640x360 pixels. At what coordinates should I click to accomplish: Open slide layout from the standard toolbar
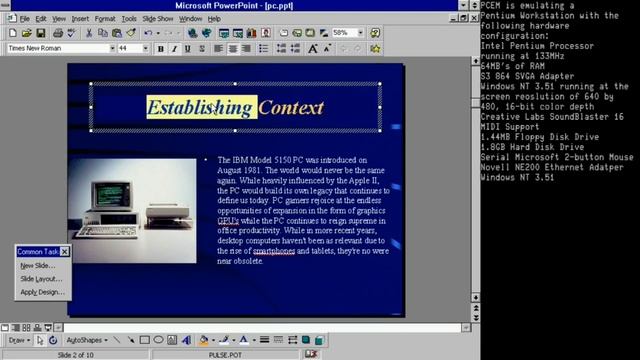click(x=297, y=33)
